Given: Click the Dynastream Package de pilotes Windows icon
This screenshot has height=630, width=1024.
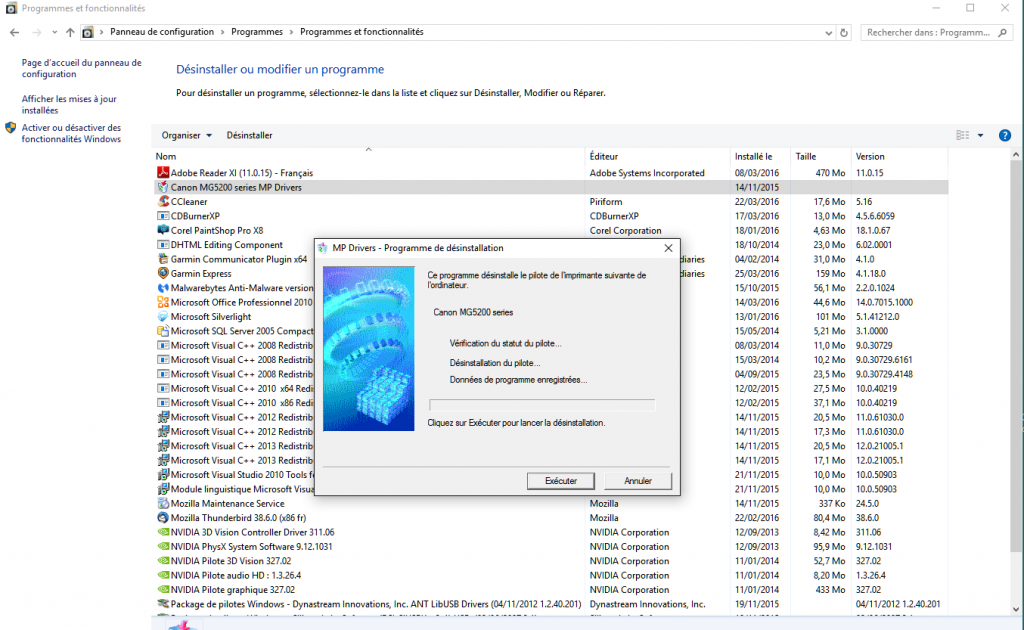Looking at the screenshot, I should pyautogui.click(x=163, y=604).
